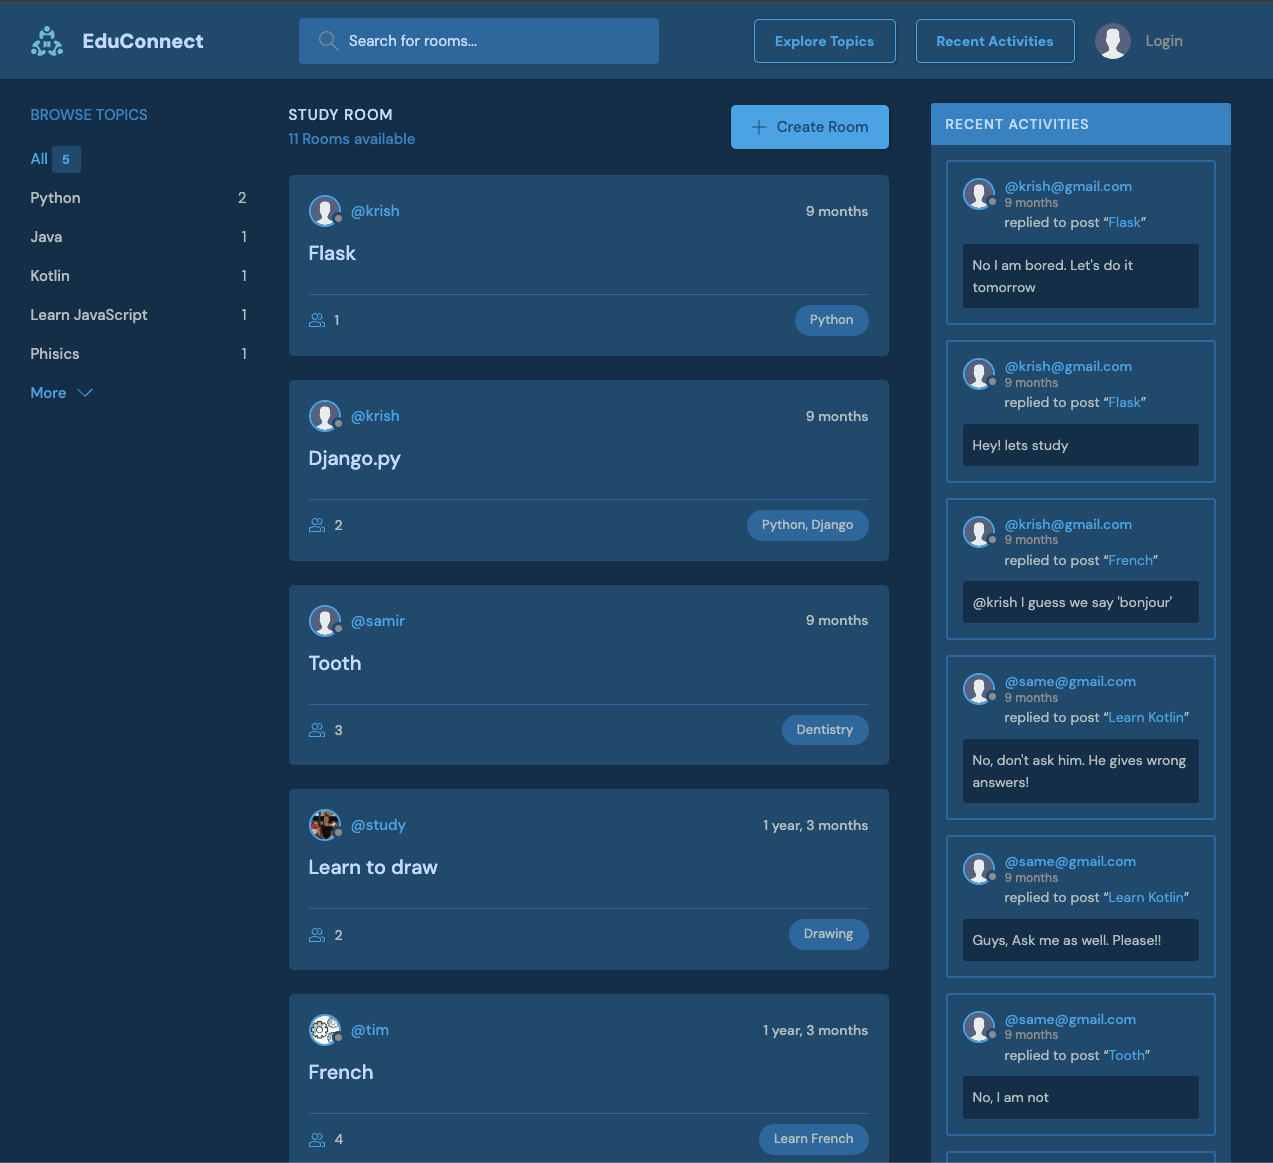1273x1163 pixels.
Task: Expand the More topics chevron
Action: click(x=85, y=393)
